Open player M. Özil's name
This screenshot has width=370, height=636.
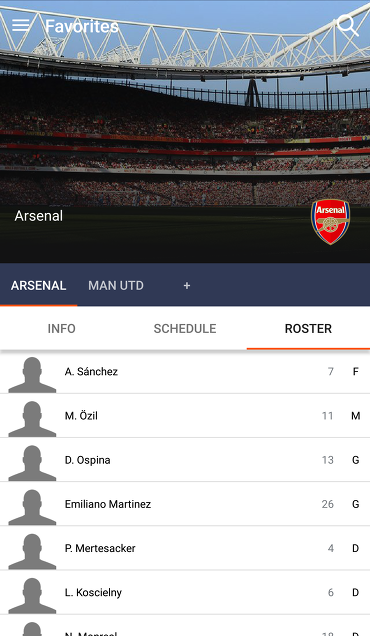[x=81, y=416]
